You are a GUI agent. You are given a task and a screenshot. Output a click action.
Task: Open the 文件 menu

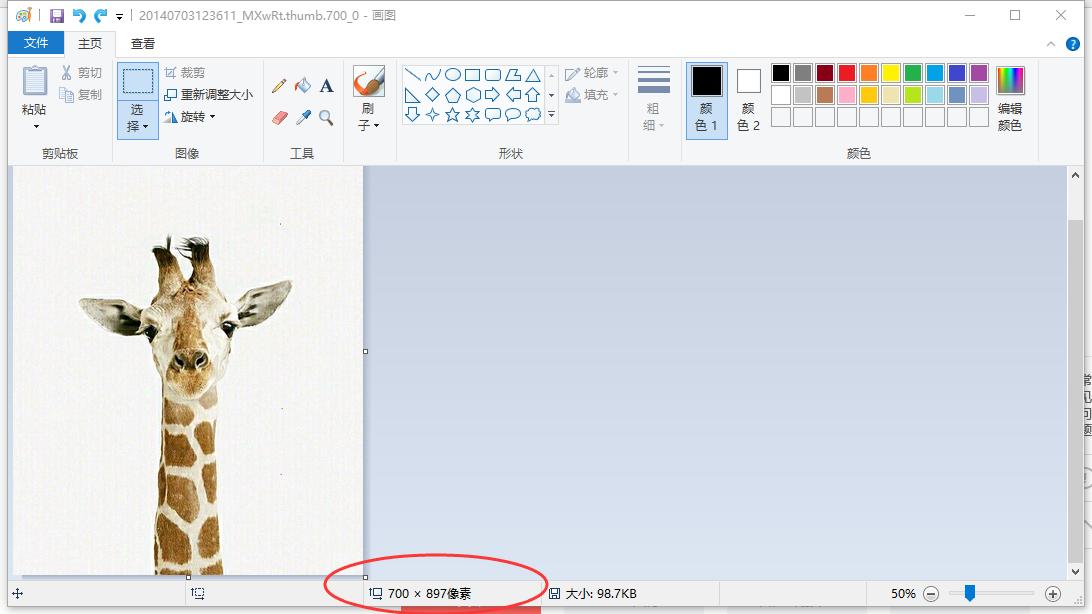(x=35, y=43)
